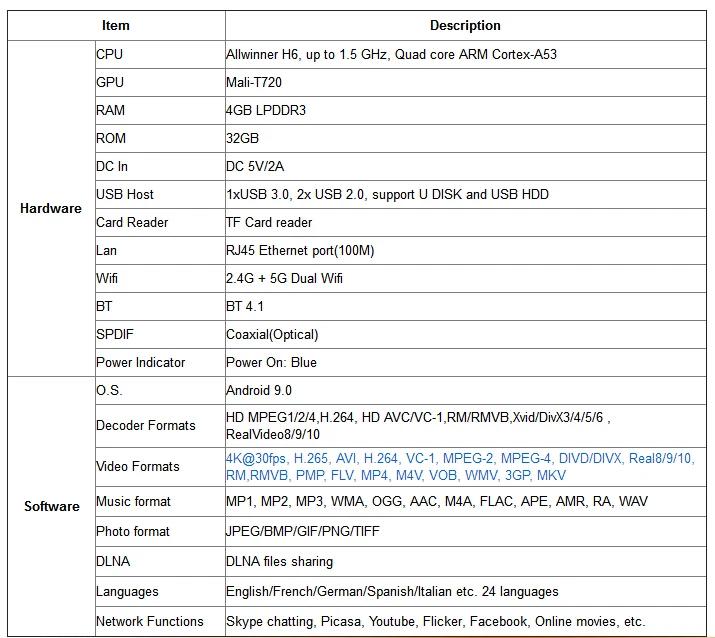
Task: Click the 'Description' column header
Action: (x=465, y=26)
